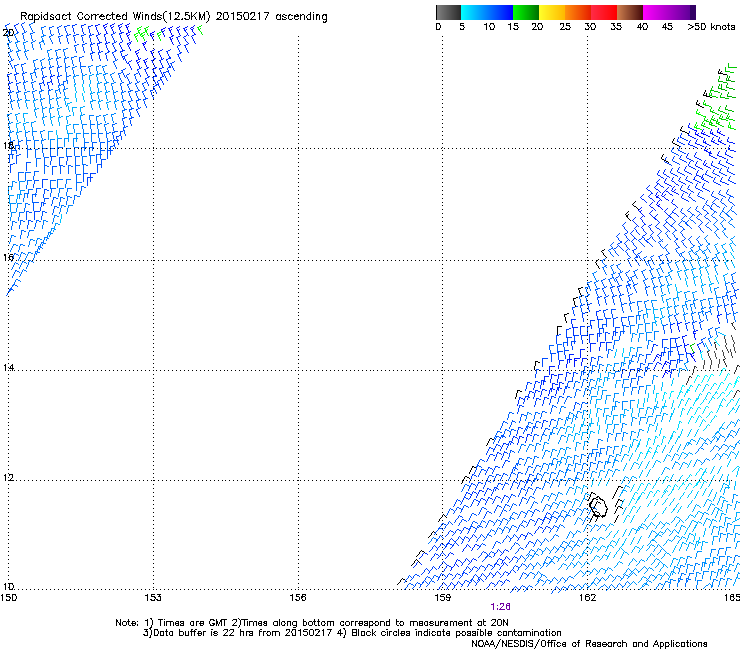This screenshot has width=740, height=650.
Task: Click the black contamination circle near 162E
Action: 598,506
